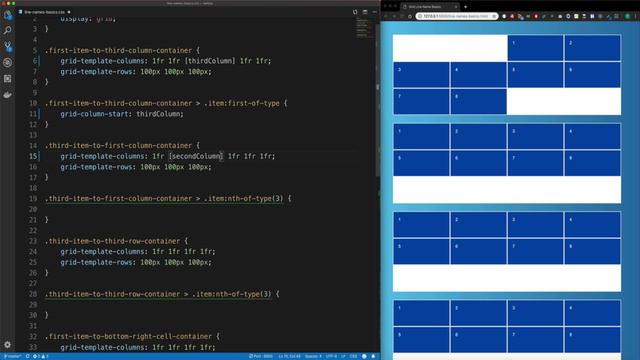Image resolution: width=640 pixels, height=360 pixels.
Task: Open the Extensions view in activity bar
Action: tap(7, 78)
